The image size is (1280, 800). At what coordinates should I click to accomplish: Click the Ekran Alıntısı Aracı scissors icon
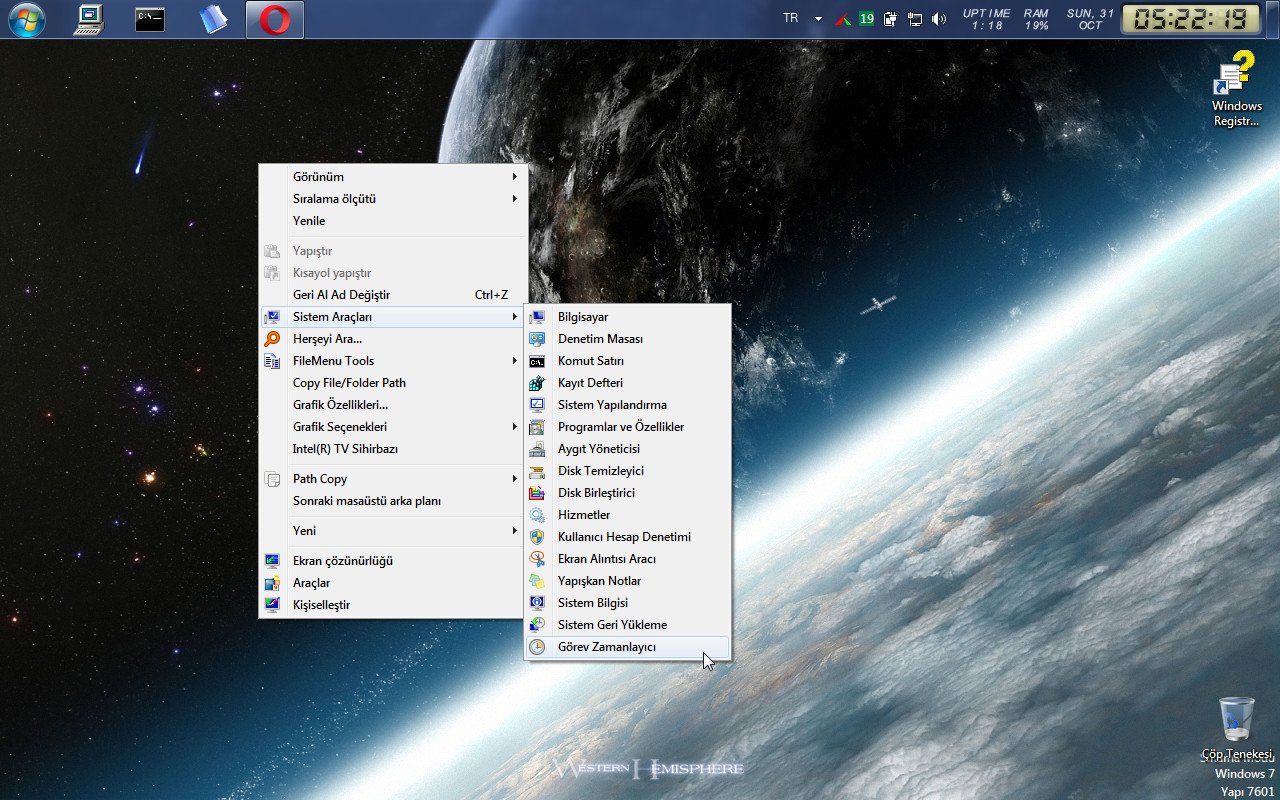[537, 559]
